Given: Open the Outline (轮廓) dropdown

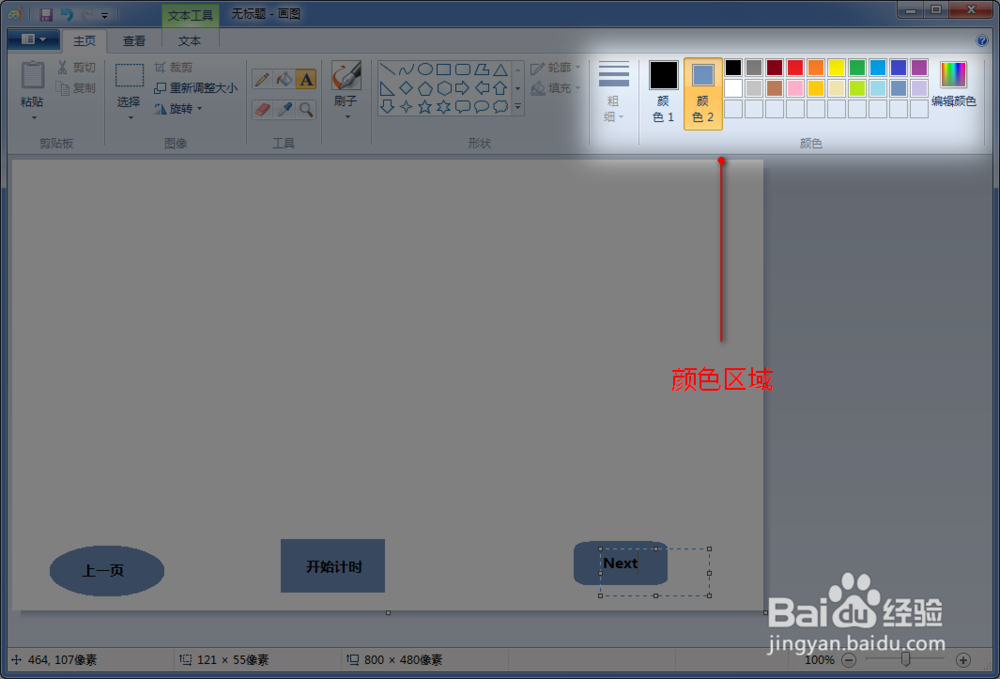Looking at the screenshot, I should click(556, 67).
